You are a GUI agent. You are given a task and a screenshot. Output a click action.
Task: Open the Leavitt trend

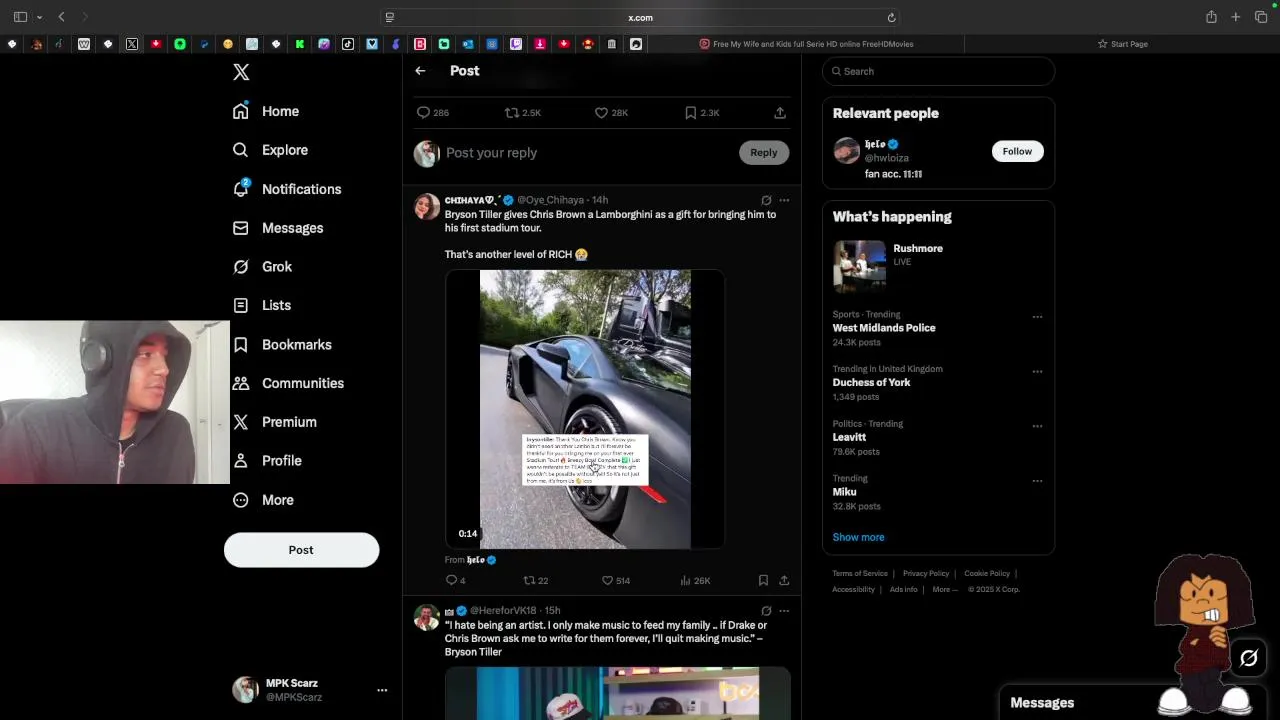point(849,437)
